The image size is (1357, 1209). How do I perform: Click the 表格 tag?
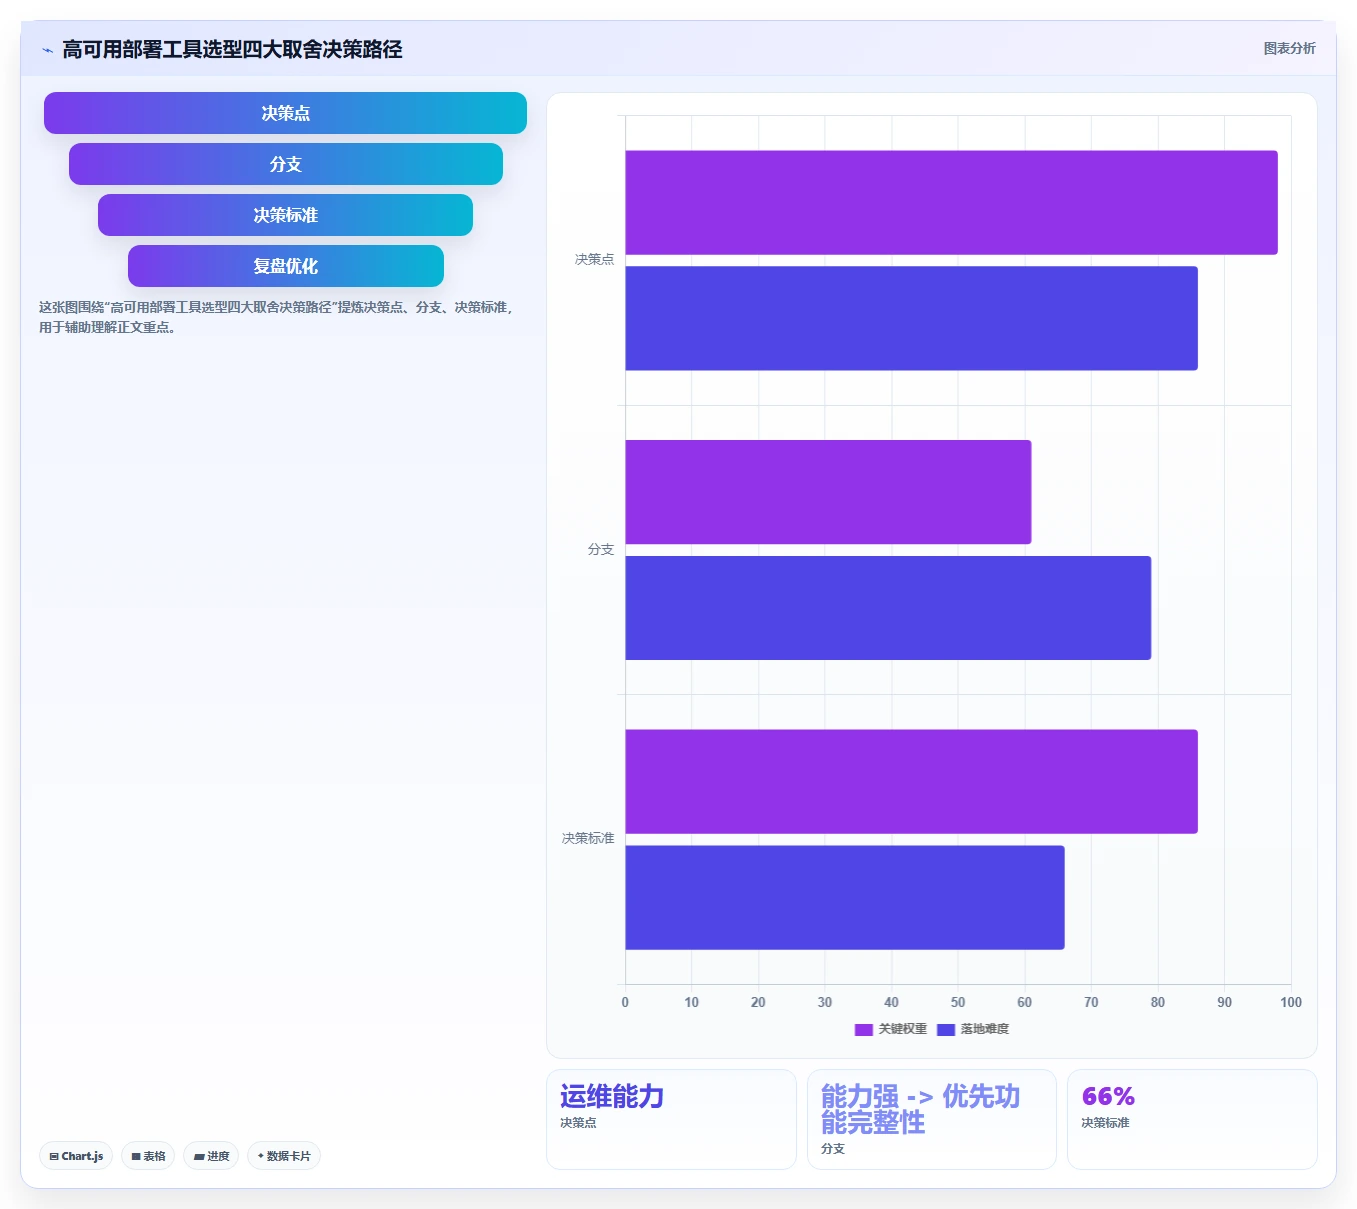[x=148, y=1156]
